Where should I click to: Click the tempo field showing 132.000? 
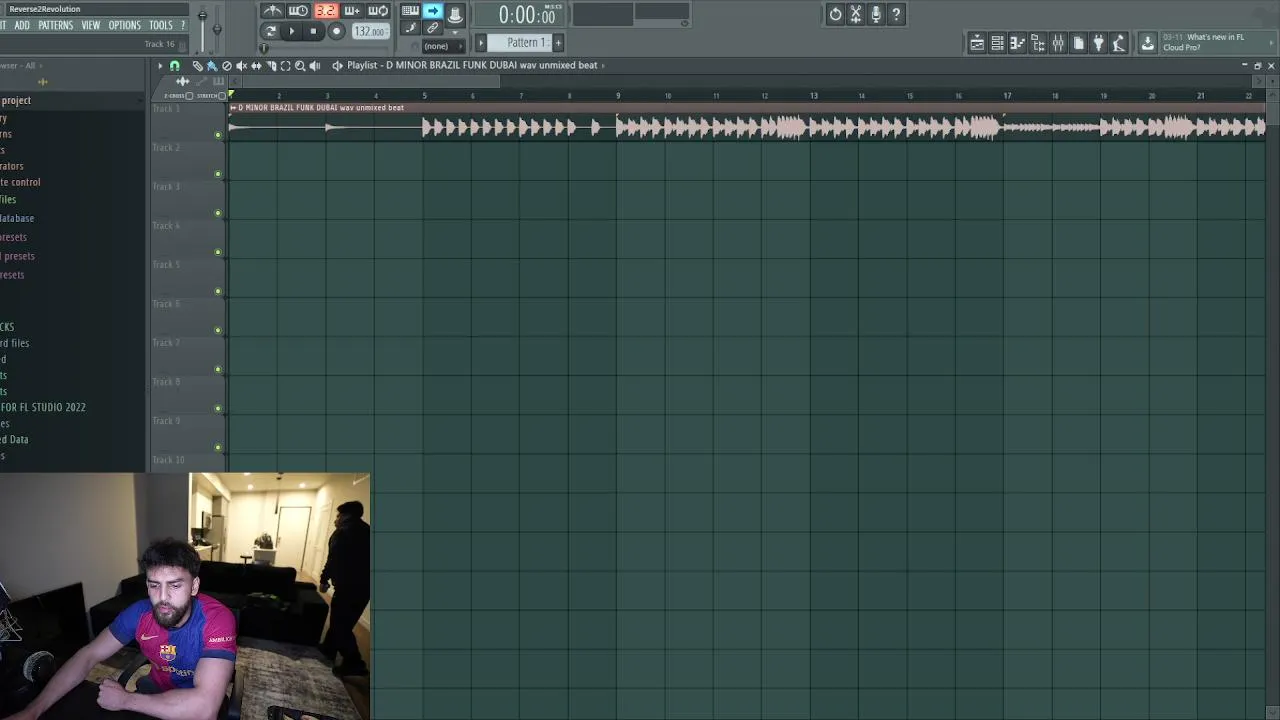(370, 31)
